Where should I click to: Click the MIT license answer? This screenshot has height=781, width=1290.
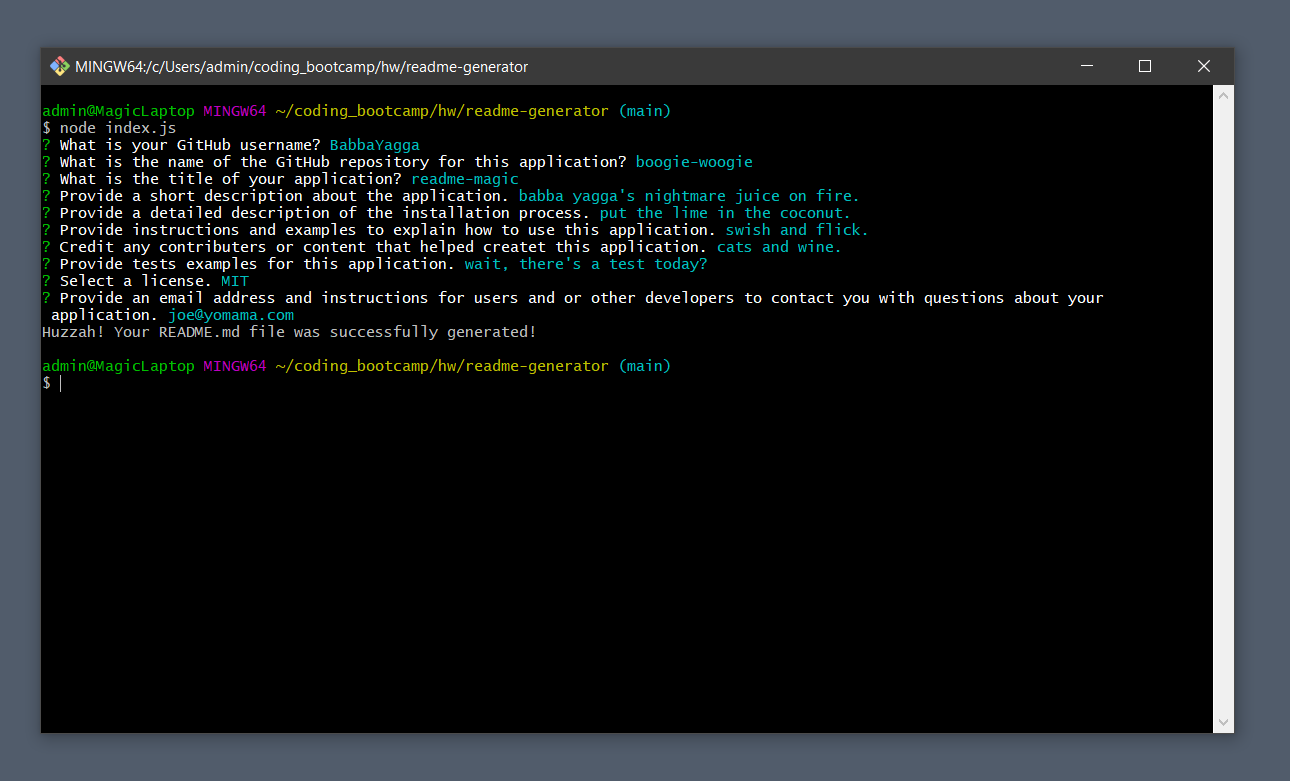pyautogui.click(x=234, y=280)
